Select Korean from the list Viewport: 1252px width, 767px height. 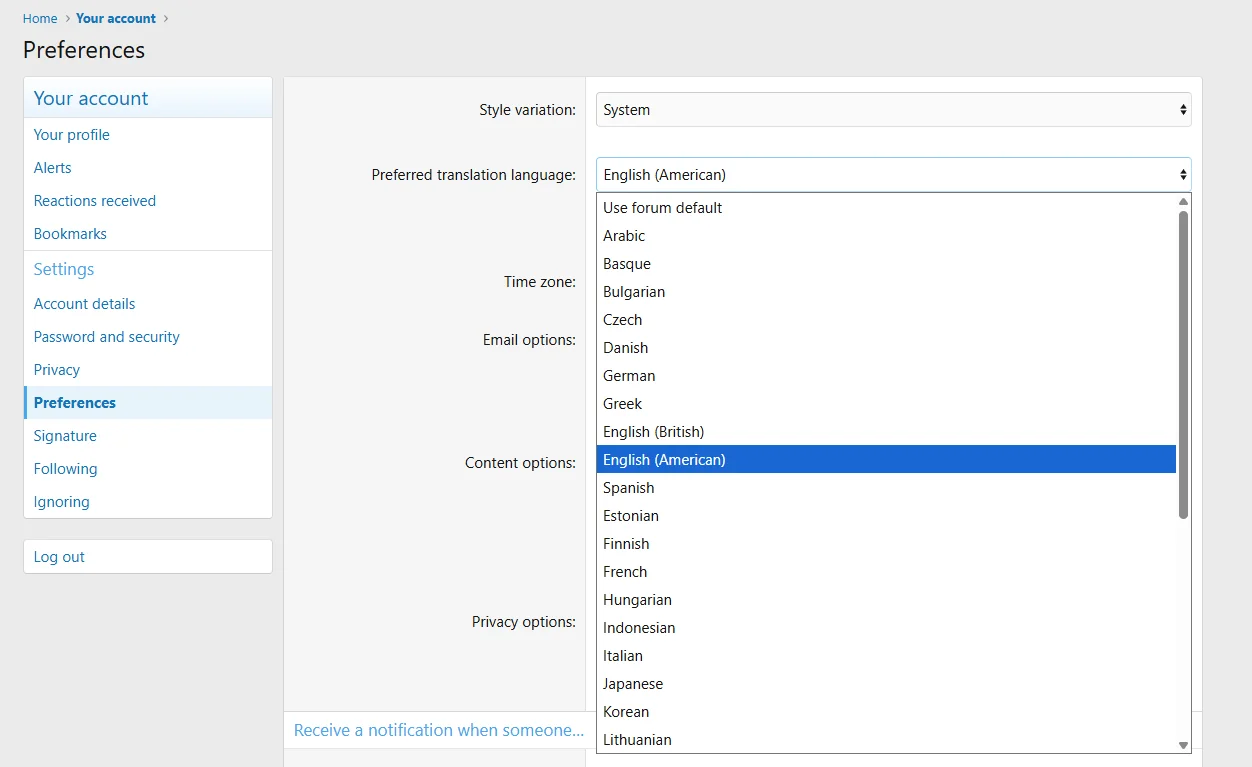point(886,712)
